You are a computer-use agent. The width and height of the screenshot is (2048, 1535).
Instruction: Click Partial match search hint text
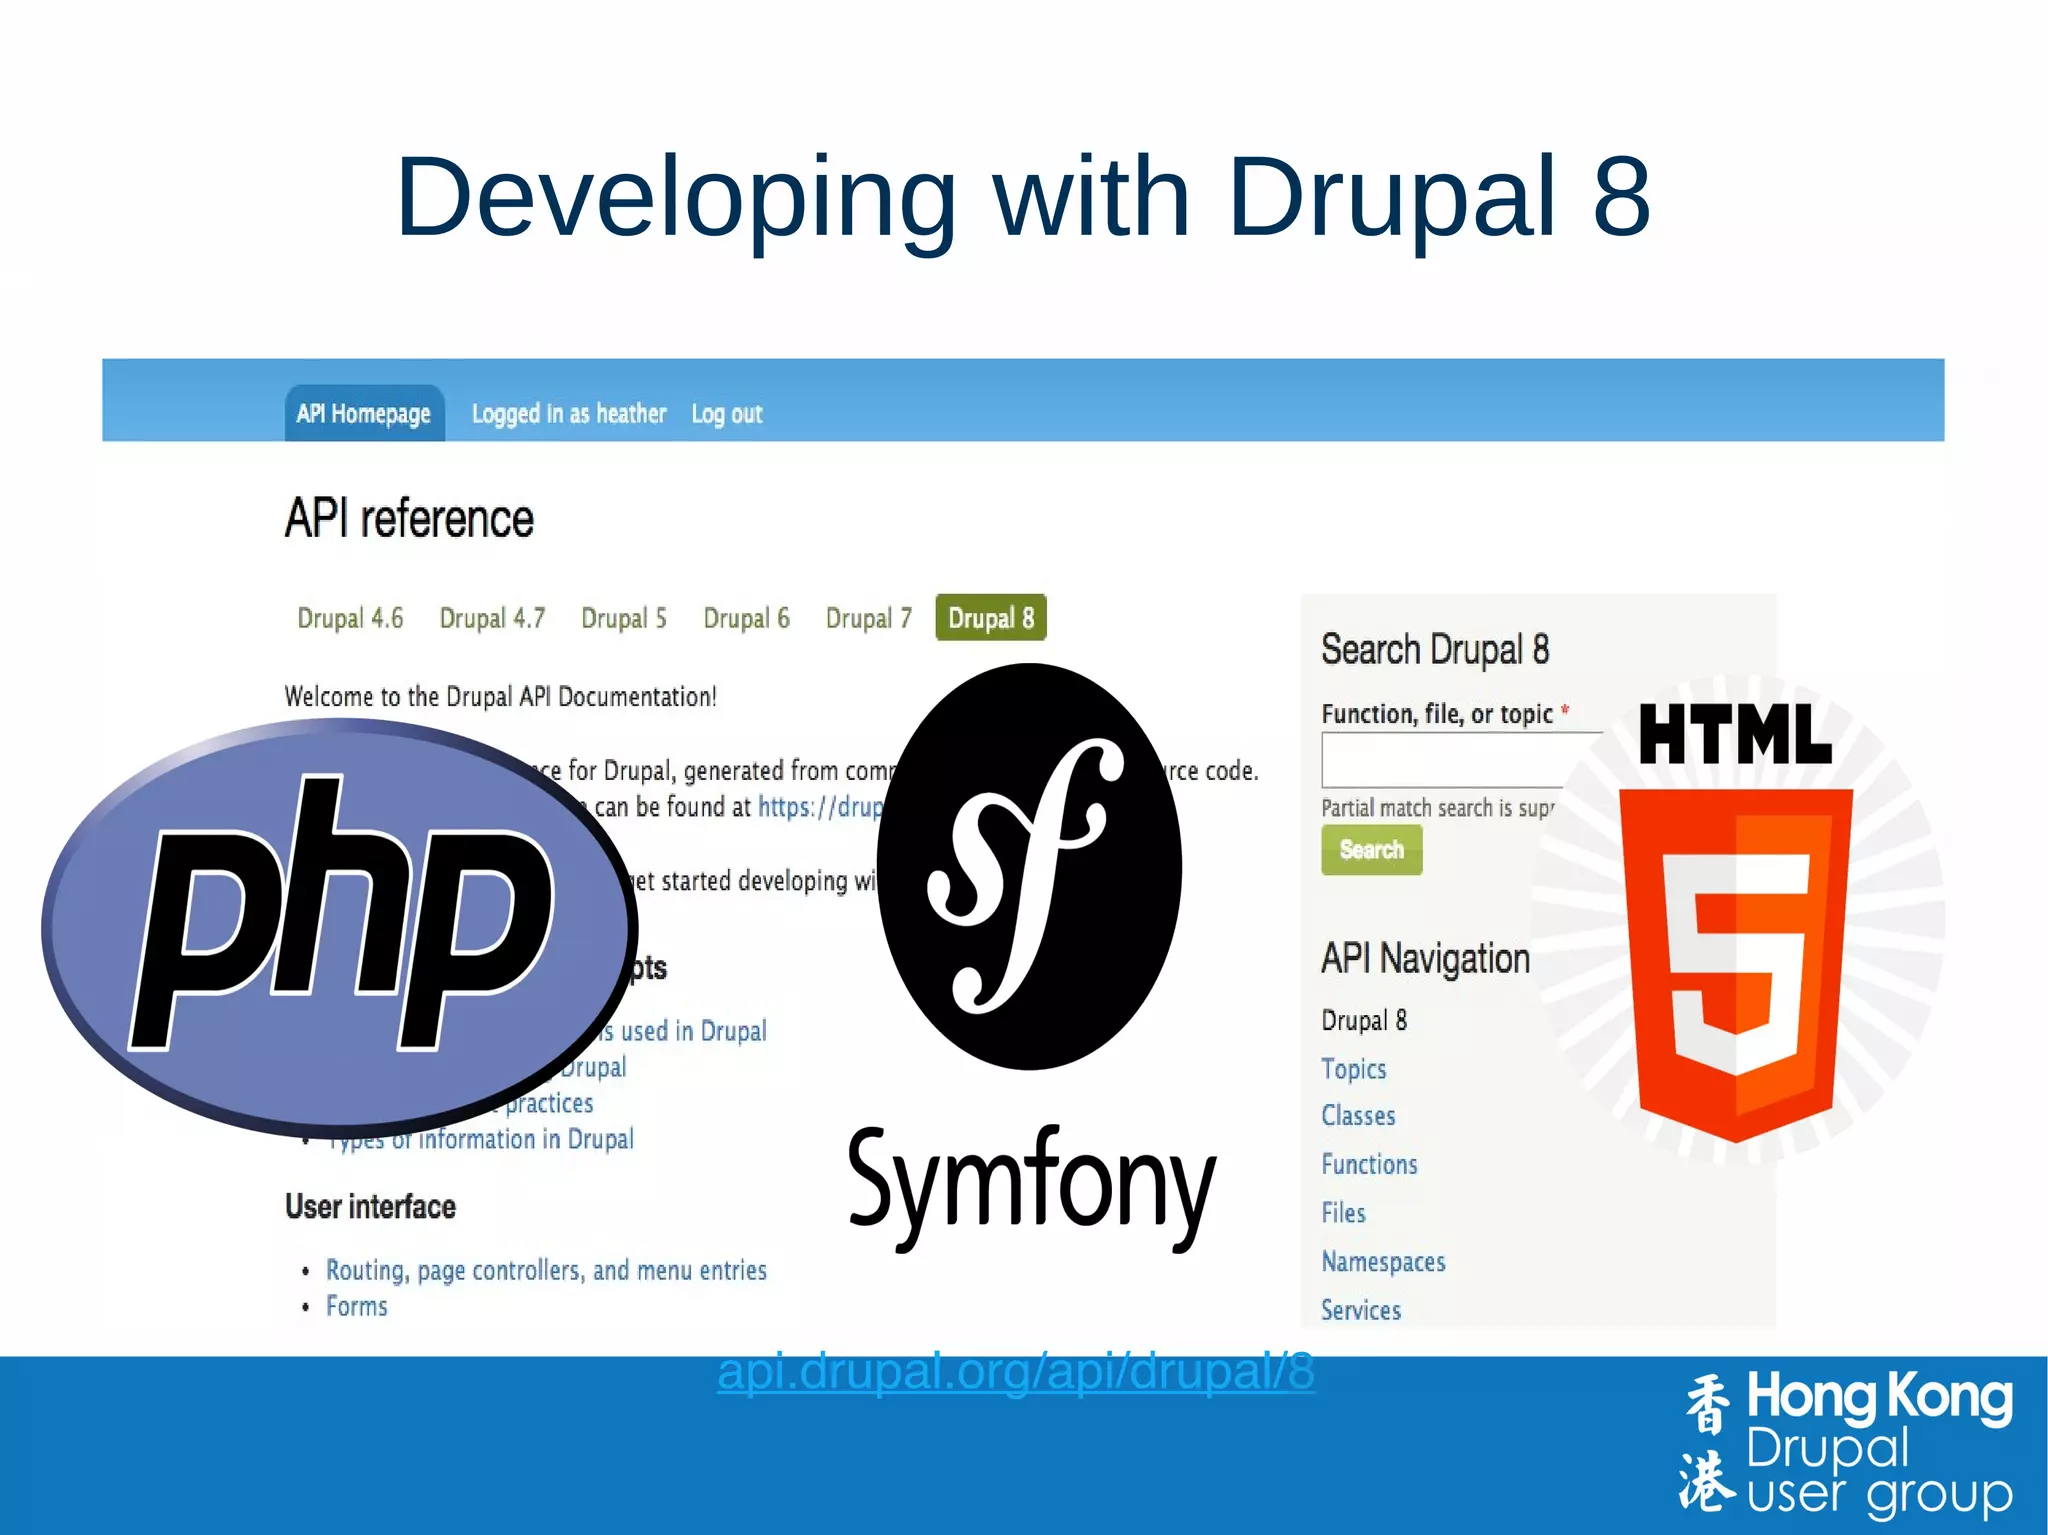click(x=1438, y=808)
